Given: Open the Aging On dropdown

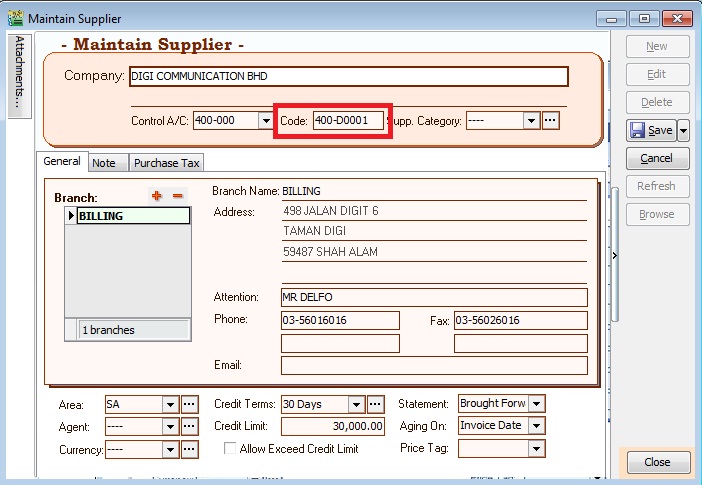Looking at the screenshot, I should click(x=537, y=426).
